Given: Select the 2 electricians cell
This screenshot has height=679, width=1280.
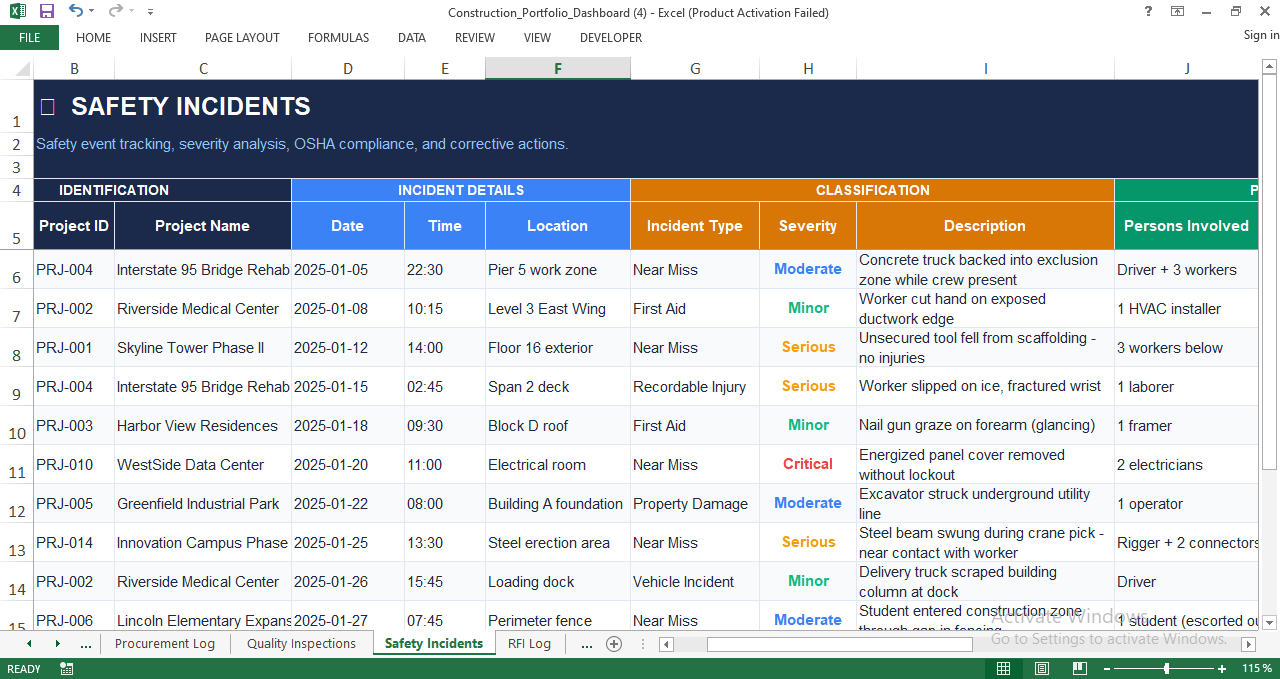Looking at the screenshot, I should pos(1186,465).
